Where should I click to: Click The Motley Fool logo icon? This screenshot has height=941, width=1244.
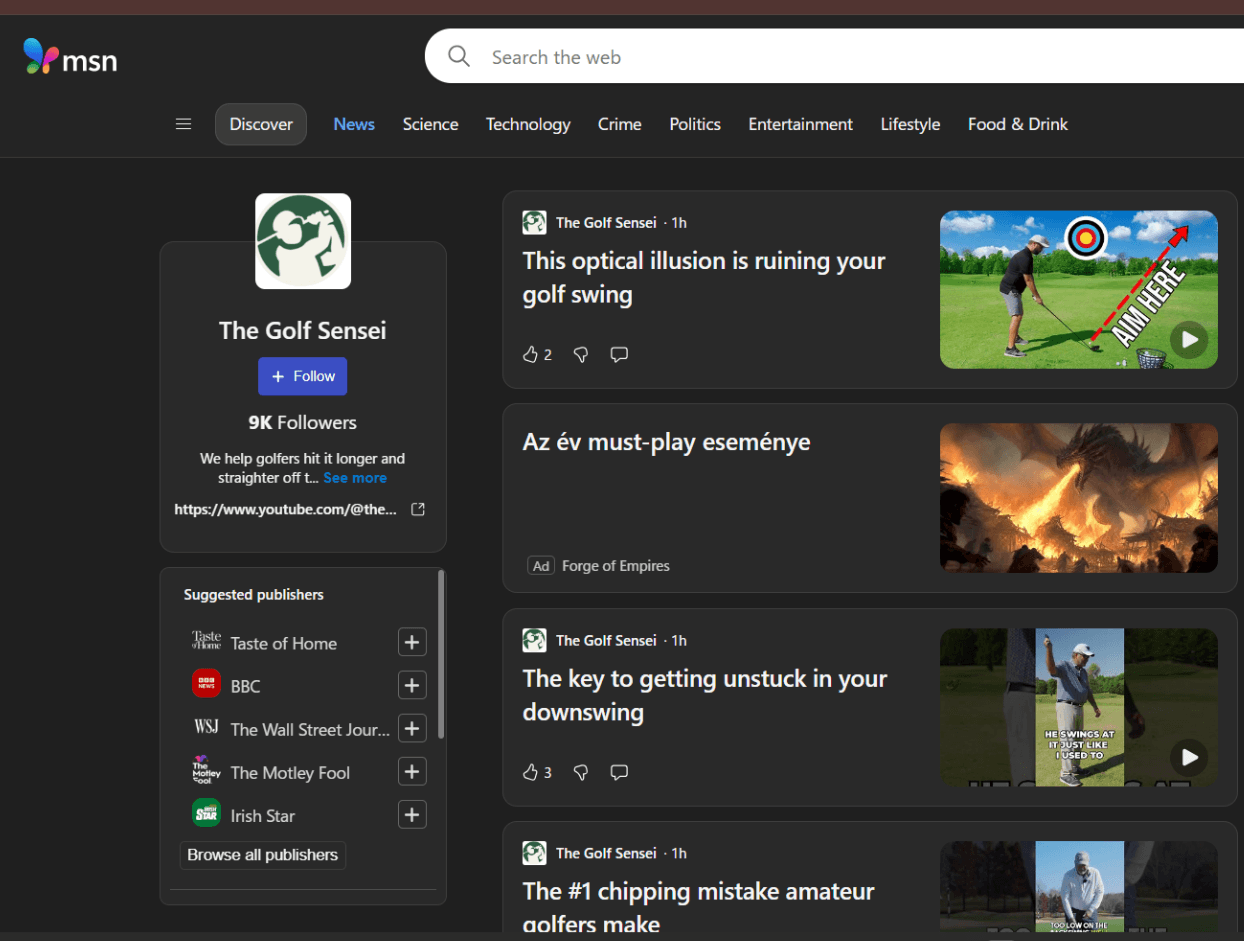tap(206, 770)
